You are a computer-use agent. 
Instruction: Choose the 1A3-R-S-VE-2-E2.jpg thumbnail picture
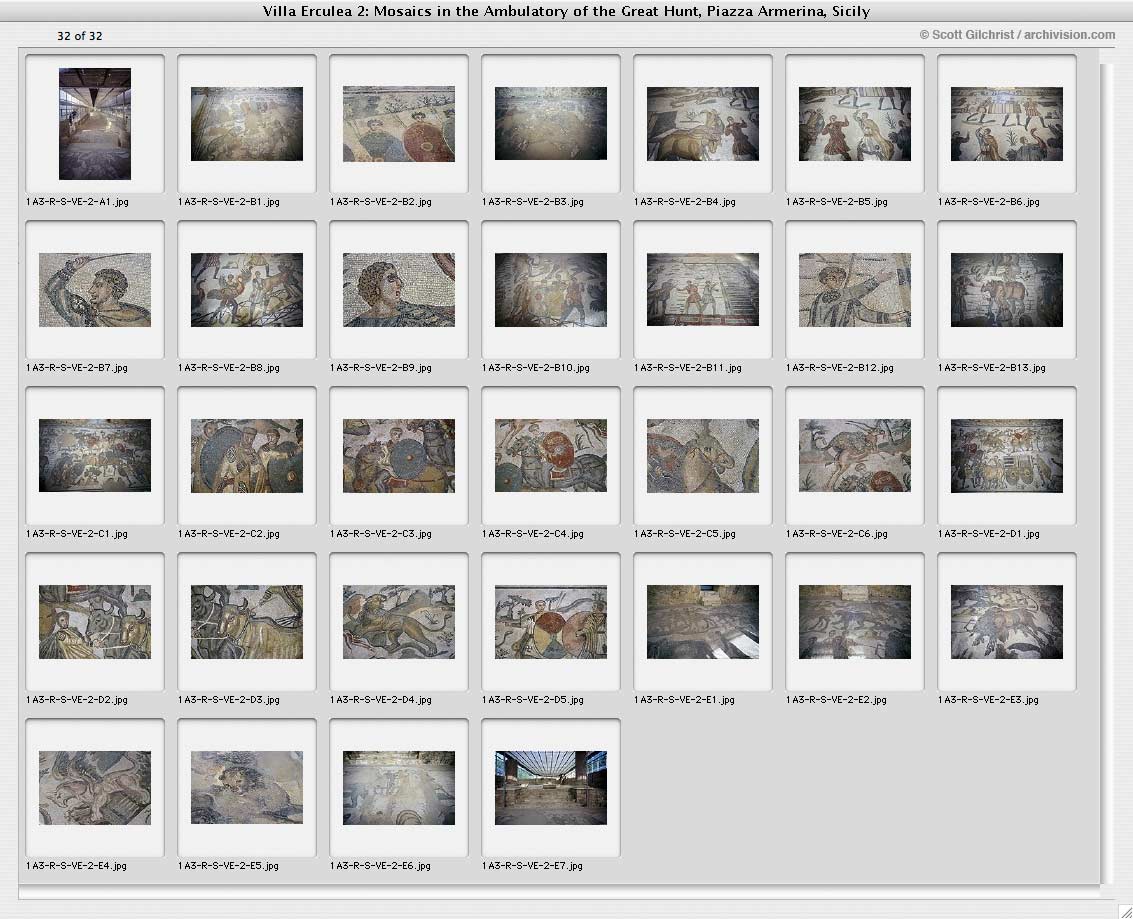855,622
